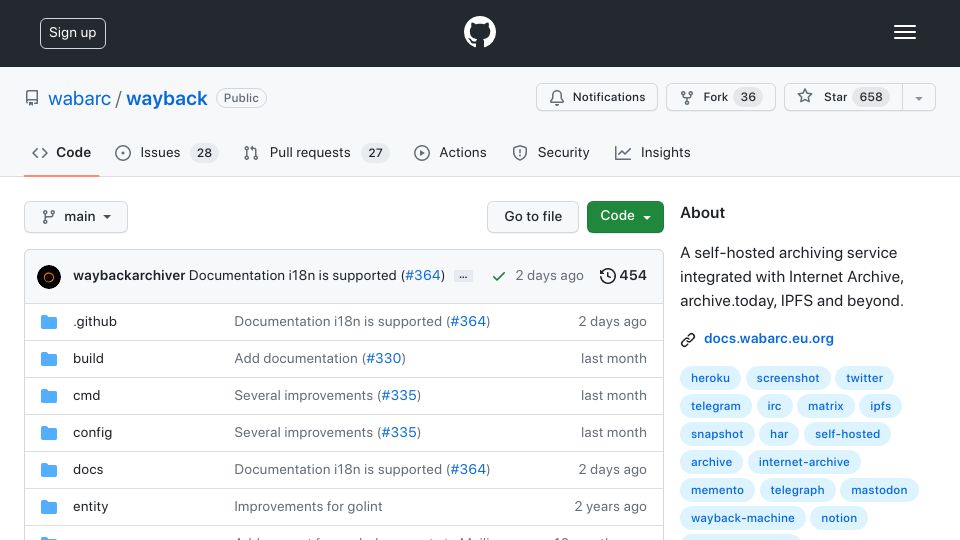Select the self-hosted topic tag
The width and height of the screenshot is (960, 540).
847,435
